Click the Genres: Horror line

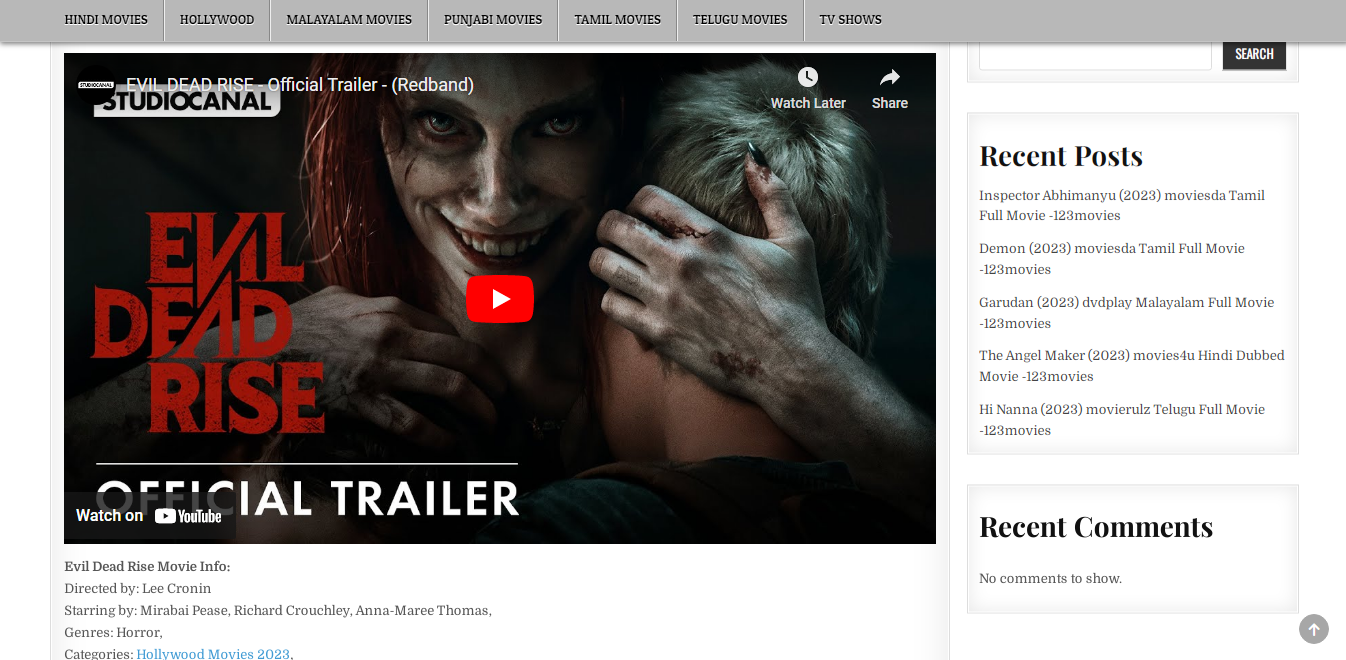[x=114, y=632]
